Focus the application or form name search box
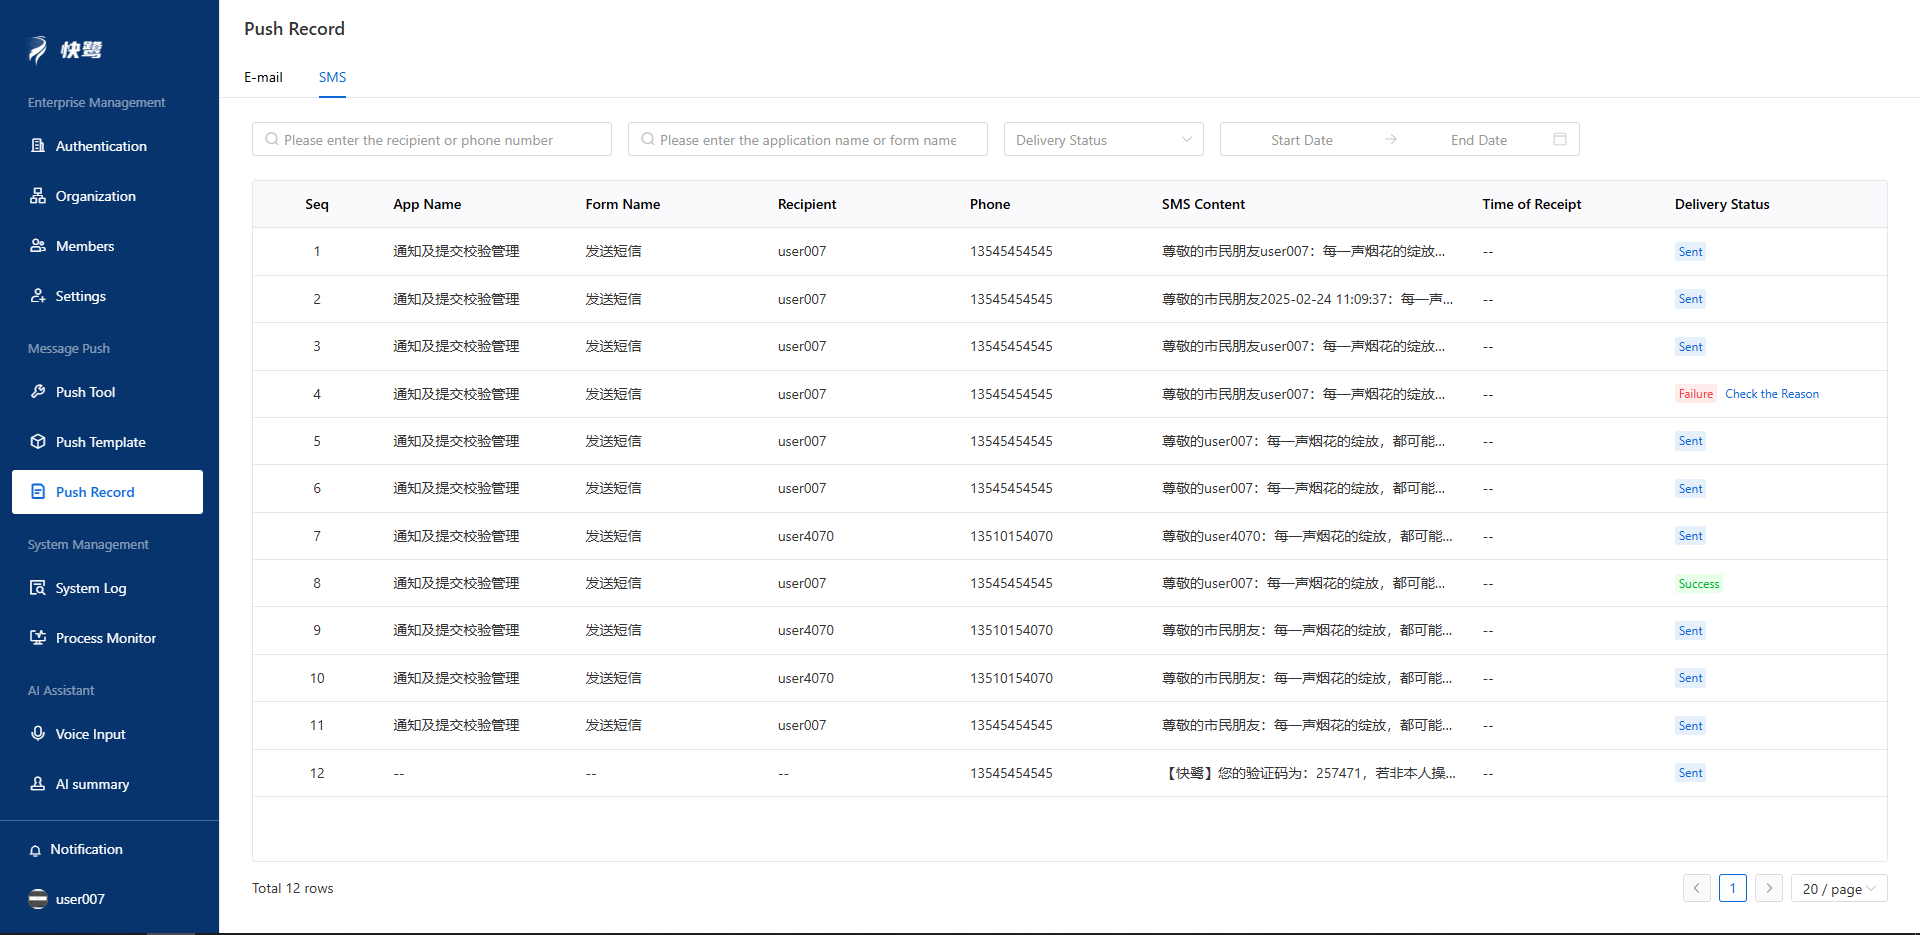Viewport: 1920px width, 935px height. point(808,140)
